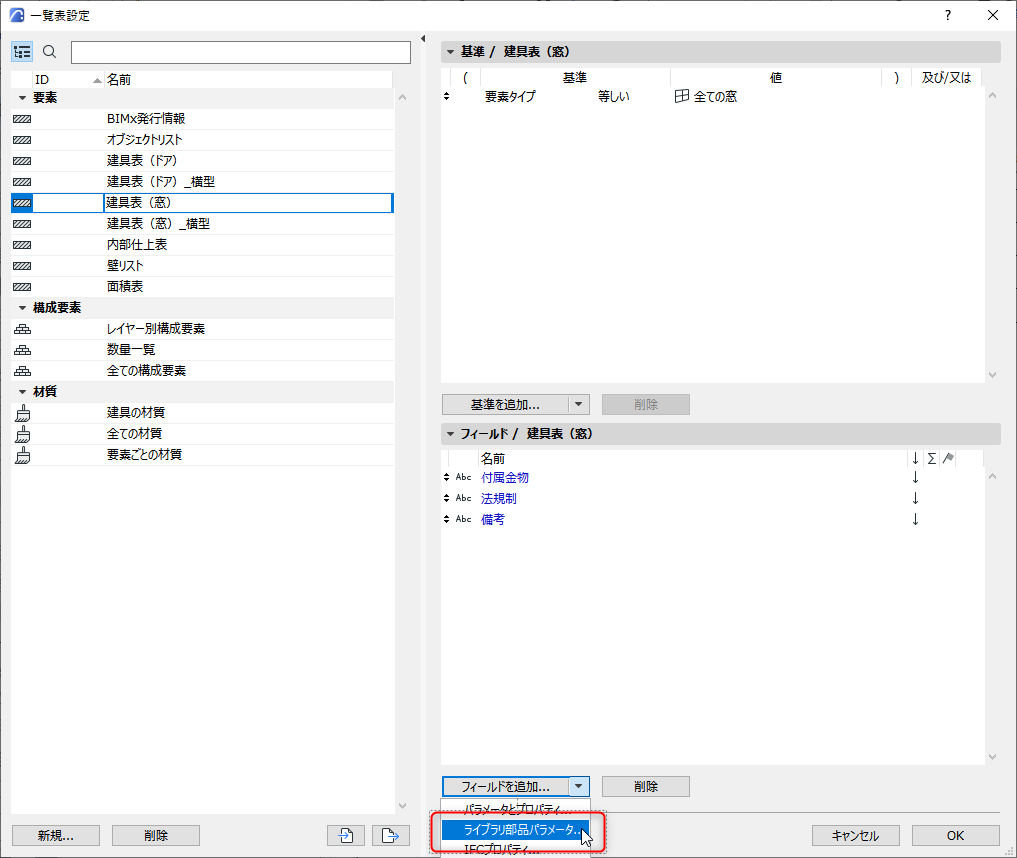
Task: Click the search magnifier icon
Action: point(49,52)
